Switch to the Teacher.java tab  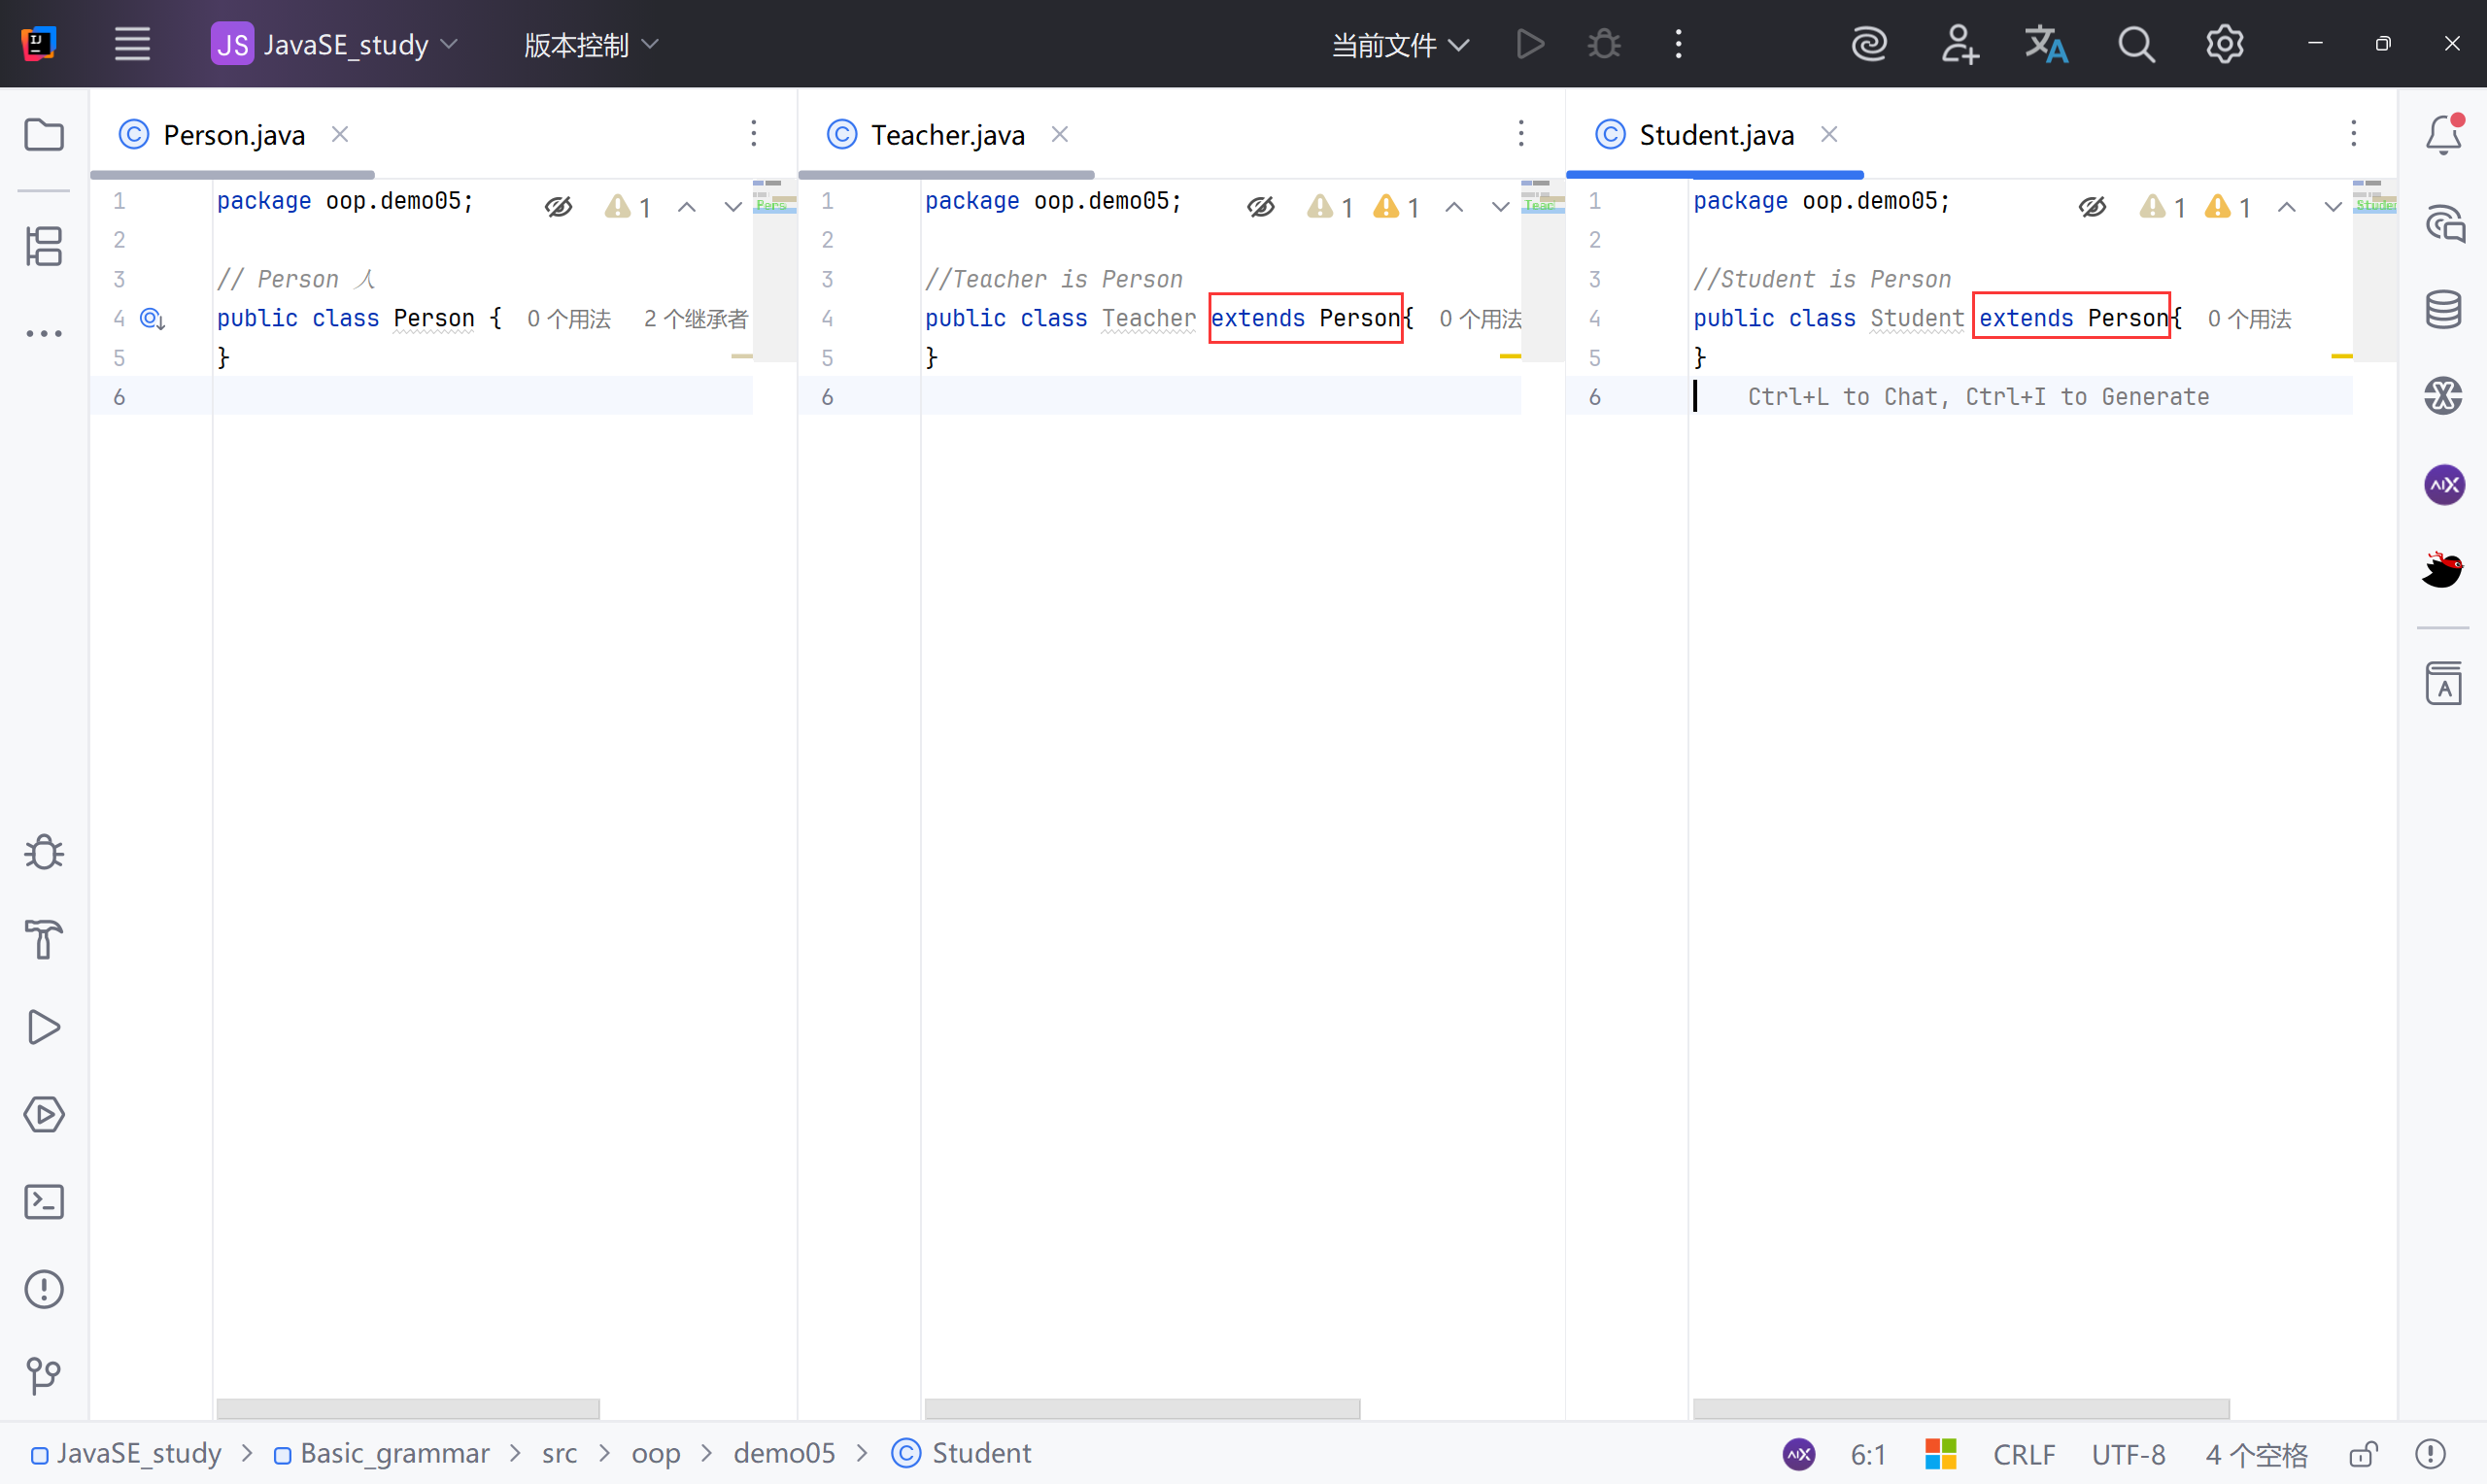coord(947,135)
